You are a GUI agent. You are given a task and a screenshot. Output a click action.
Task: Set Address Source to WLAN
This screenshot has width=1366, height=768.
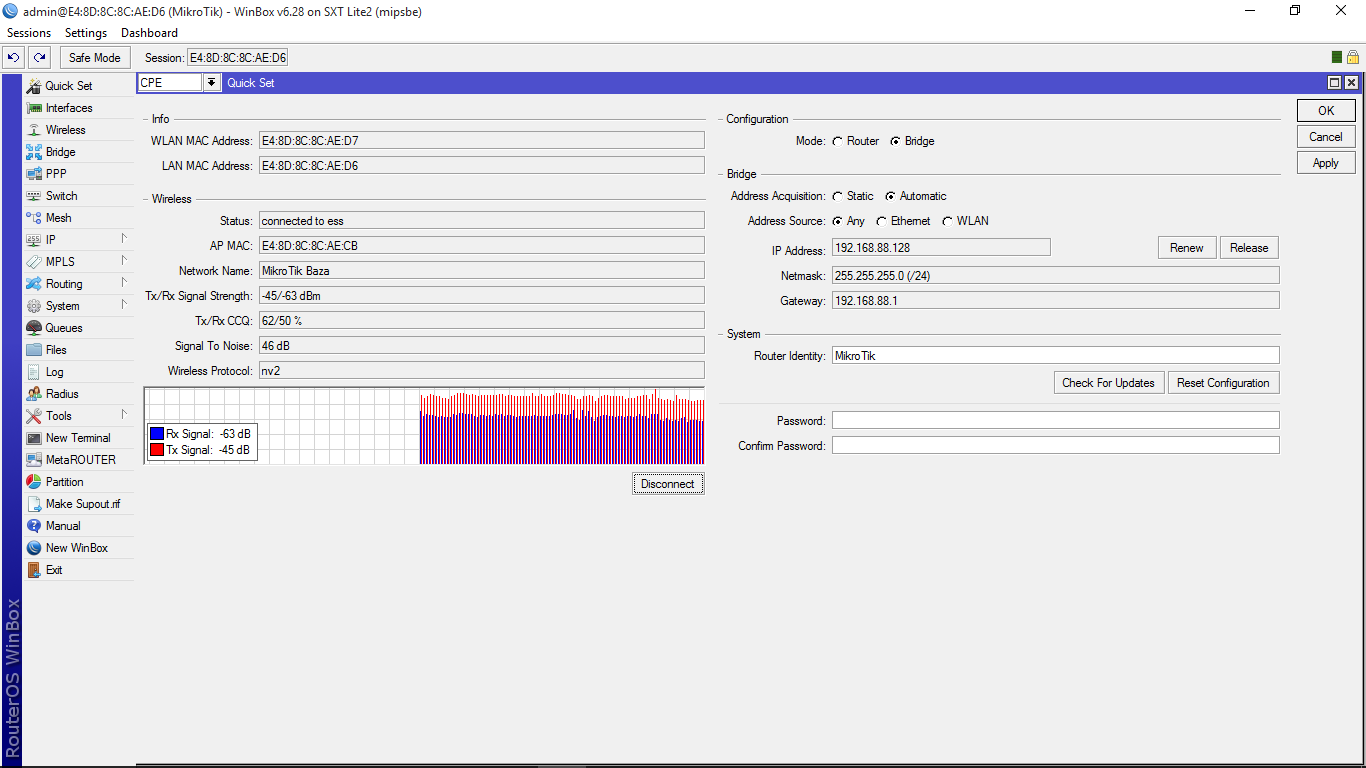[x=947, y=221]
